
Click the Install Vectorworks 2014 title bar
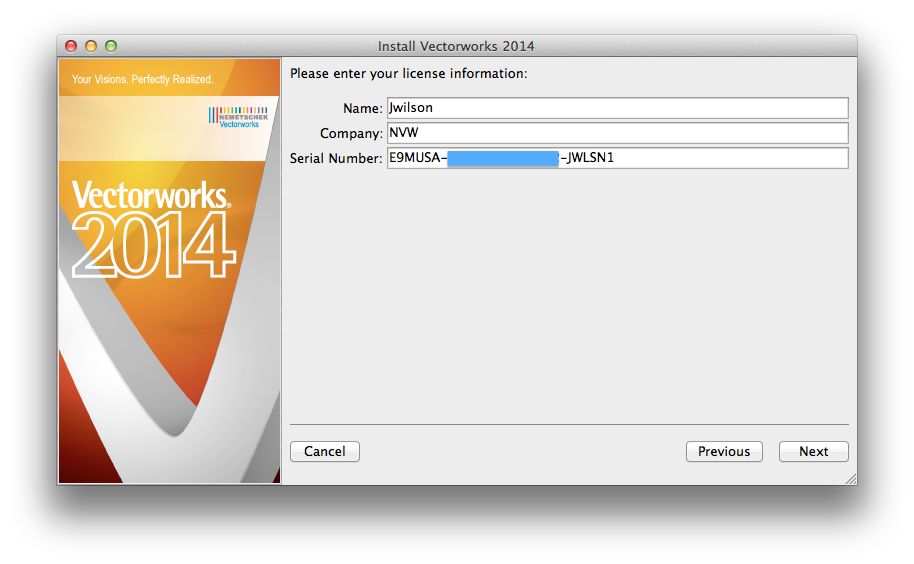[456, 46]
